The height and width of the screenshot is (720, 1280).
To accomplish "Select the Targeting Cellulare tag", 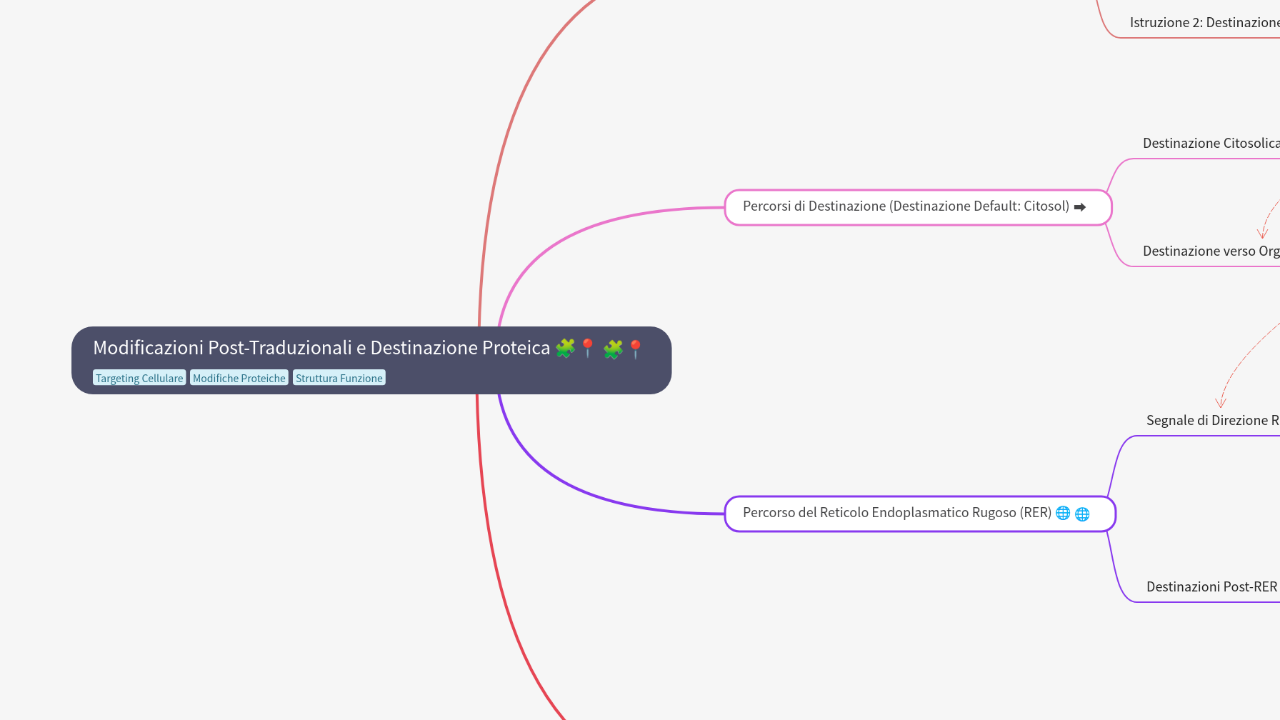I will [139, 378].
